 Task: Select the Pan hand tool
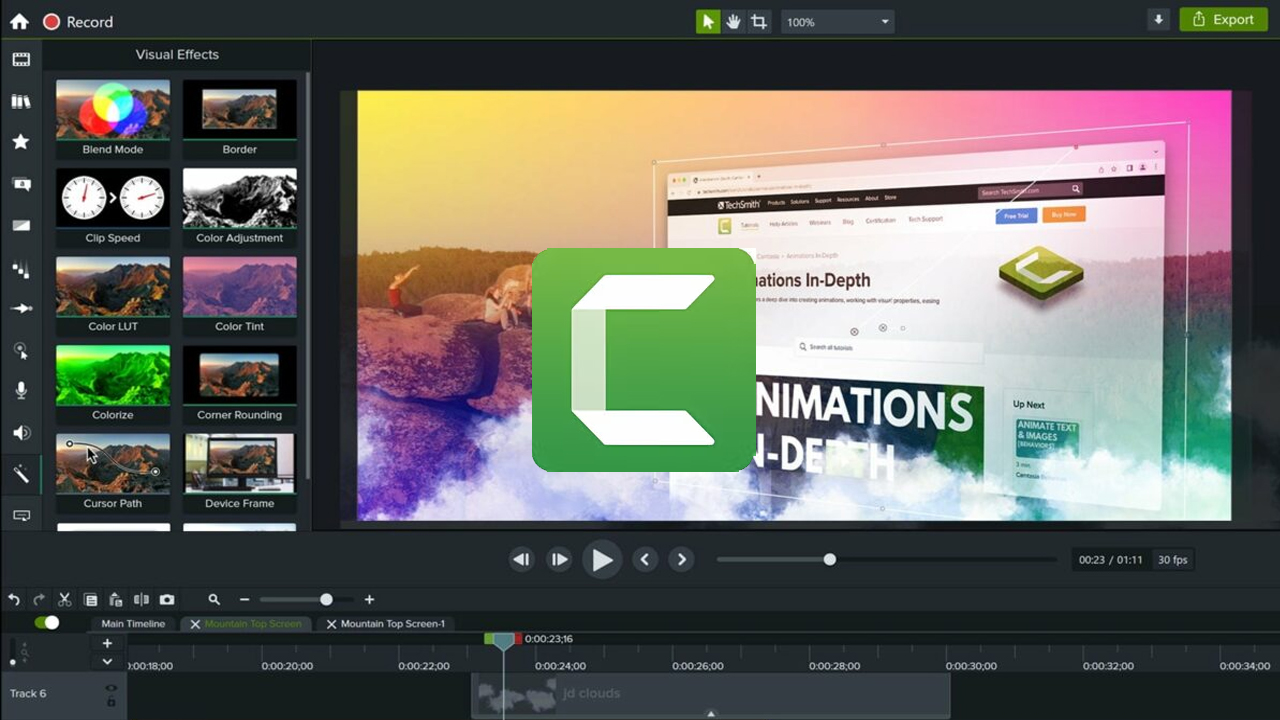click(x=733, y=22)
